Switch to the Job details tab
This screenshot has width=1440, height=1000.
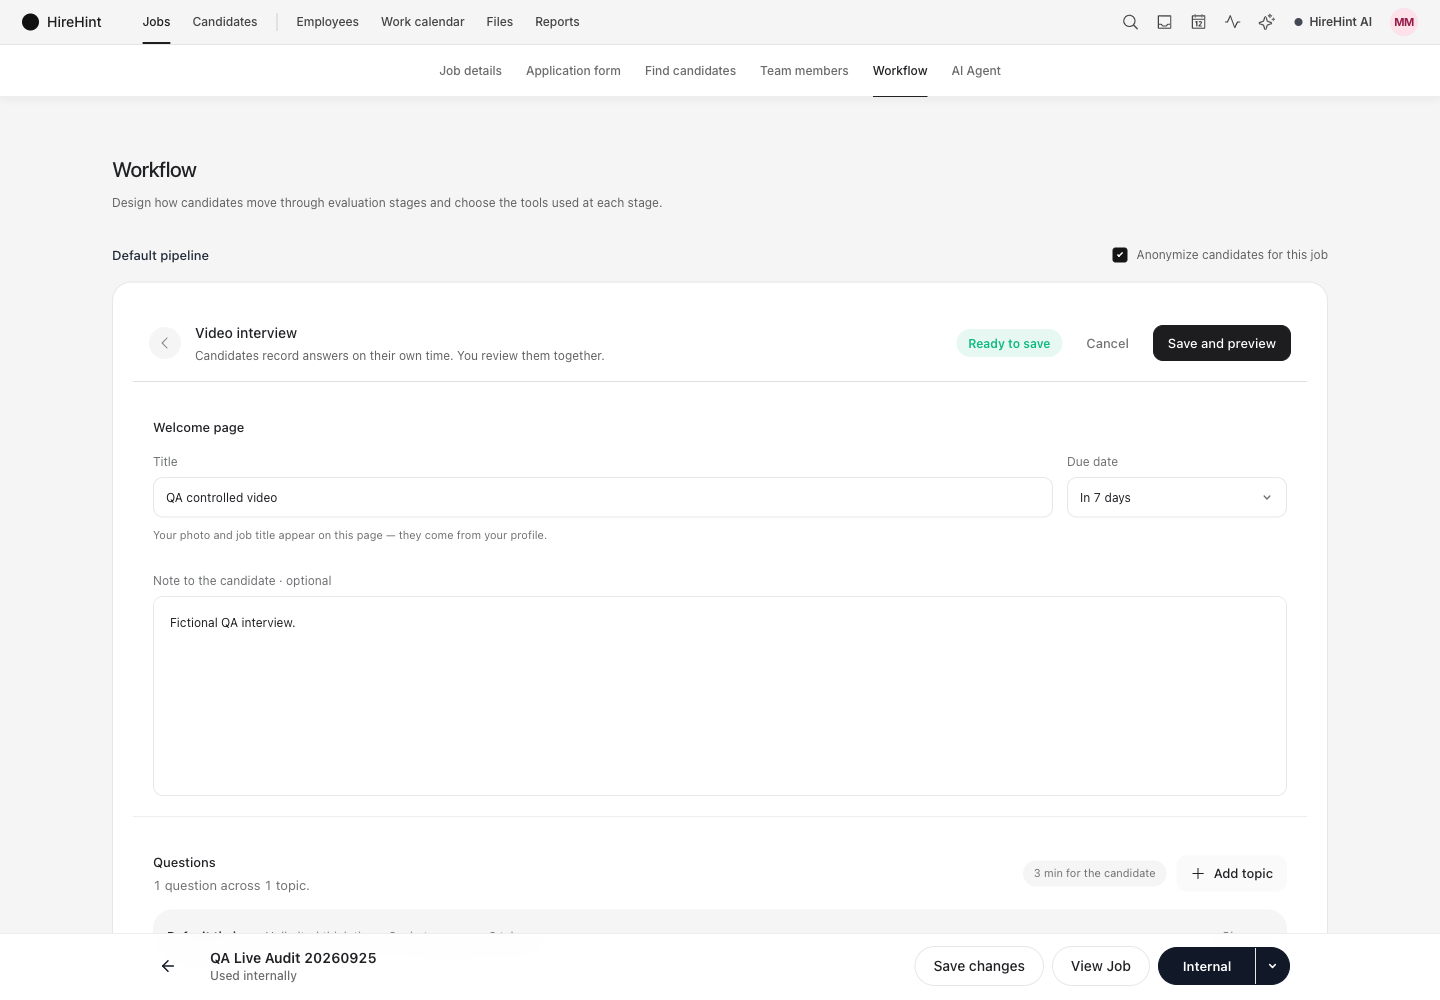click(x=470, y=71)
